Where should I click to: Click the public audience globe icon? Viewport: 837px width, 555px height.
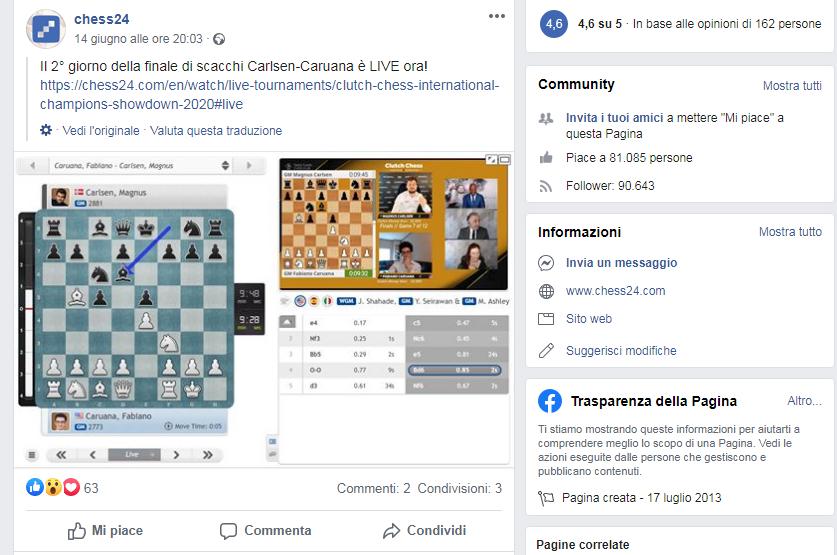pyautogui.click(x=219, y=39)
